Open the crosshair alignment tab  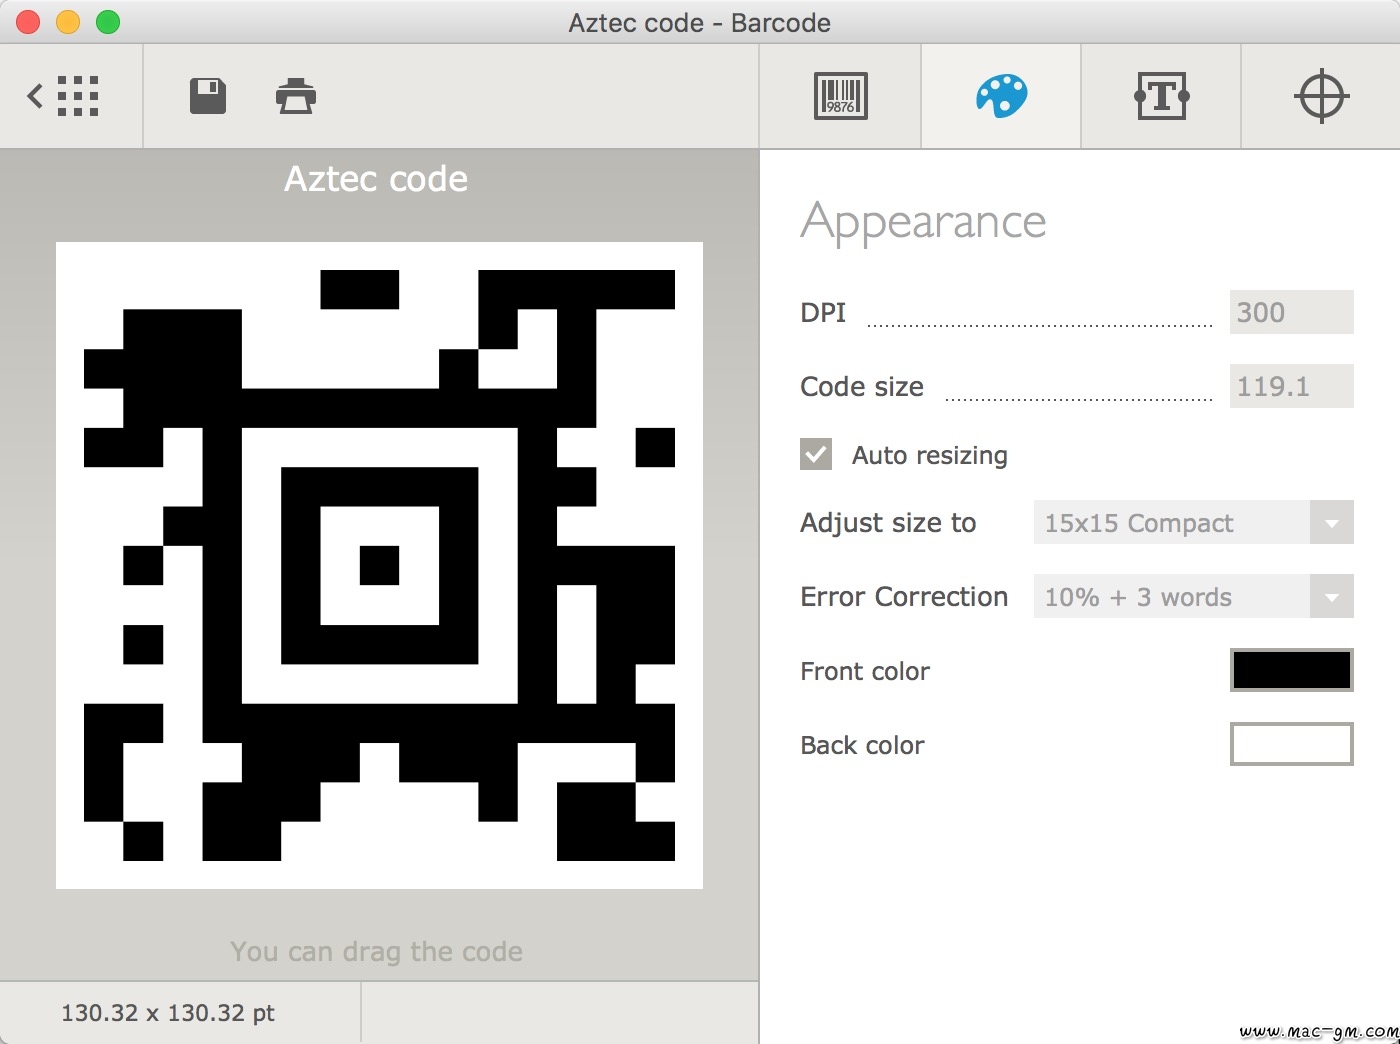pos(1321,97)
